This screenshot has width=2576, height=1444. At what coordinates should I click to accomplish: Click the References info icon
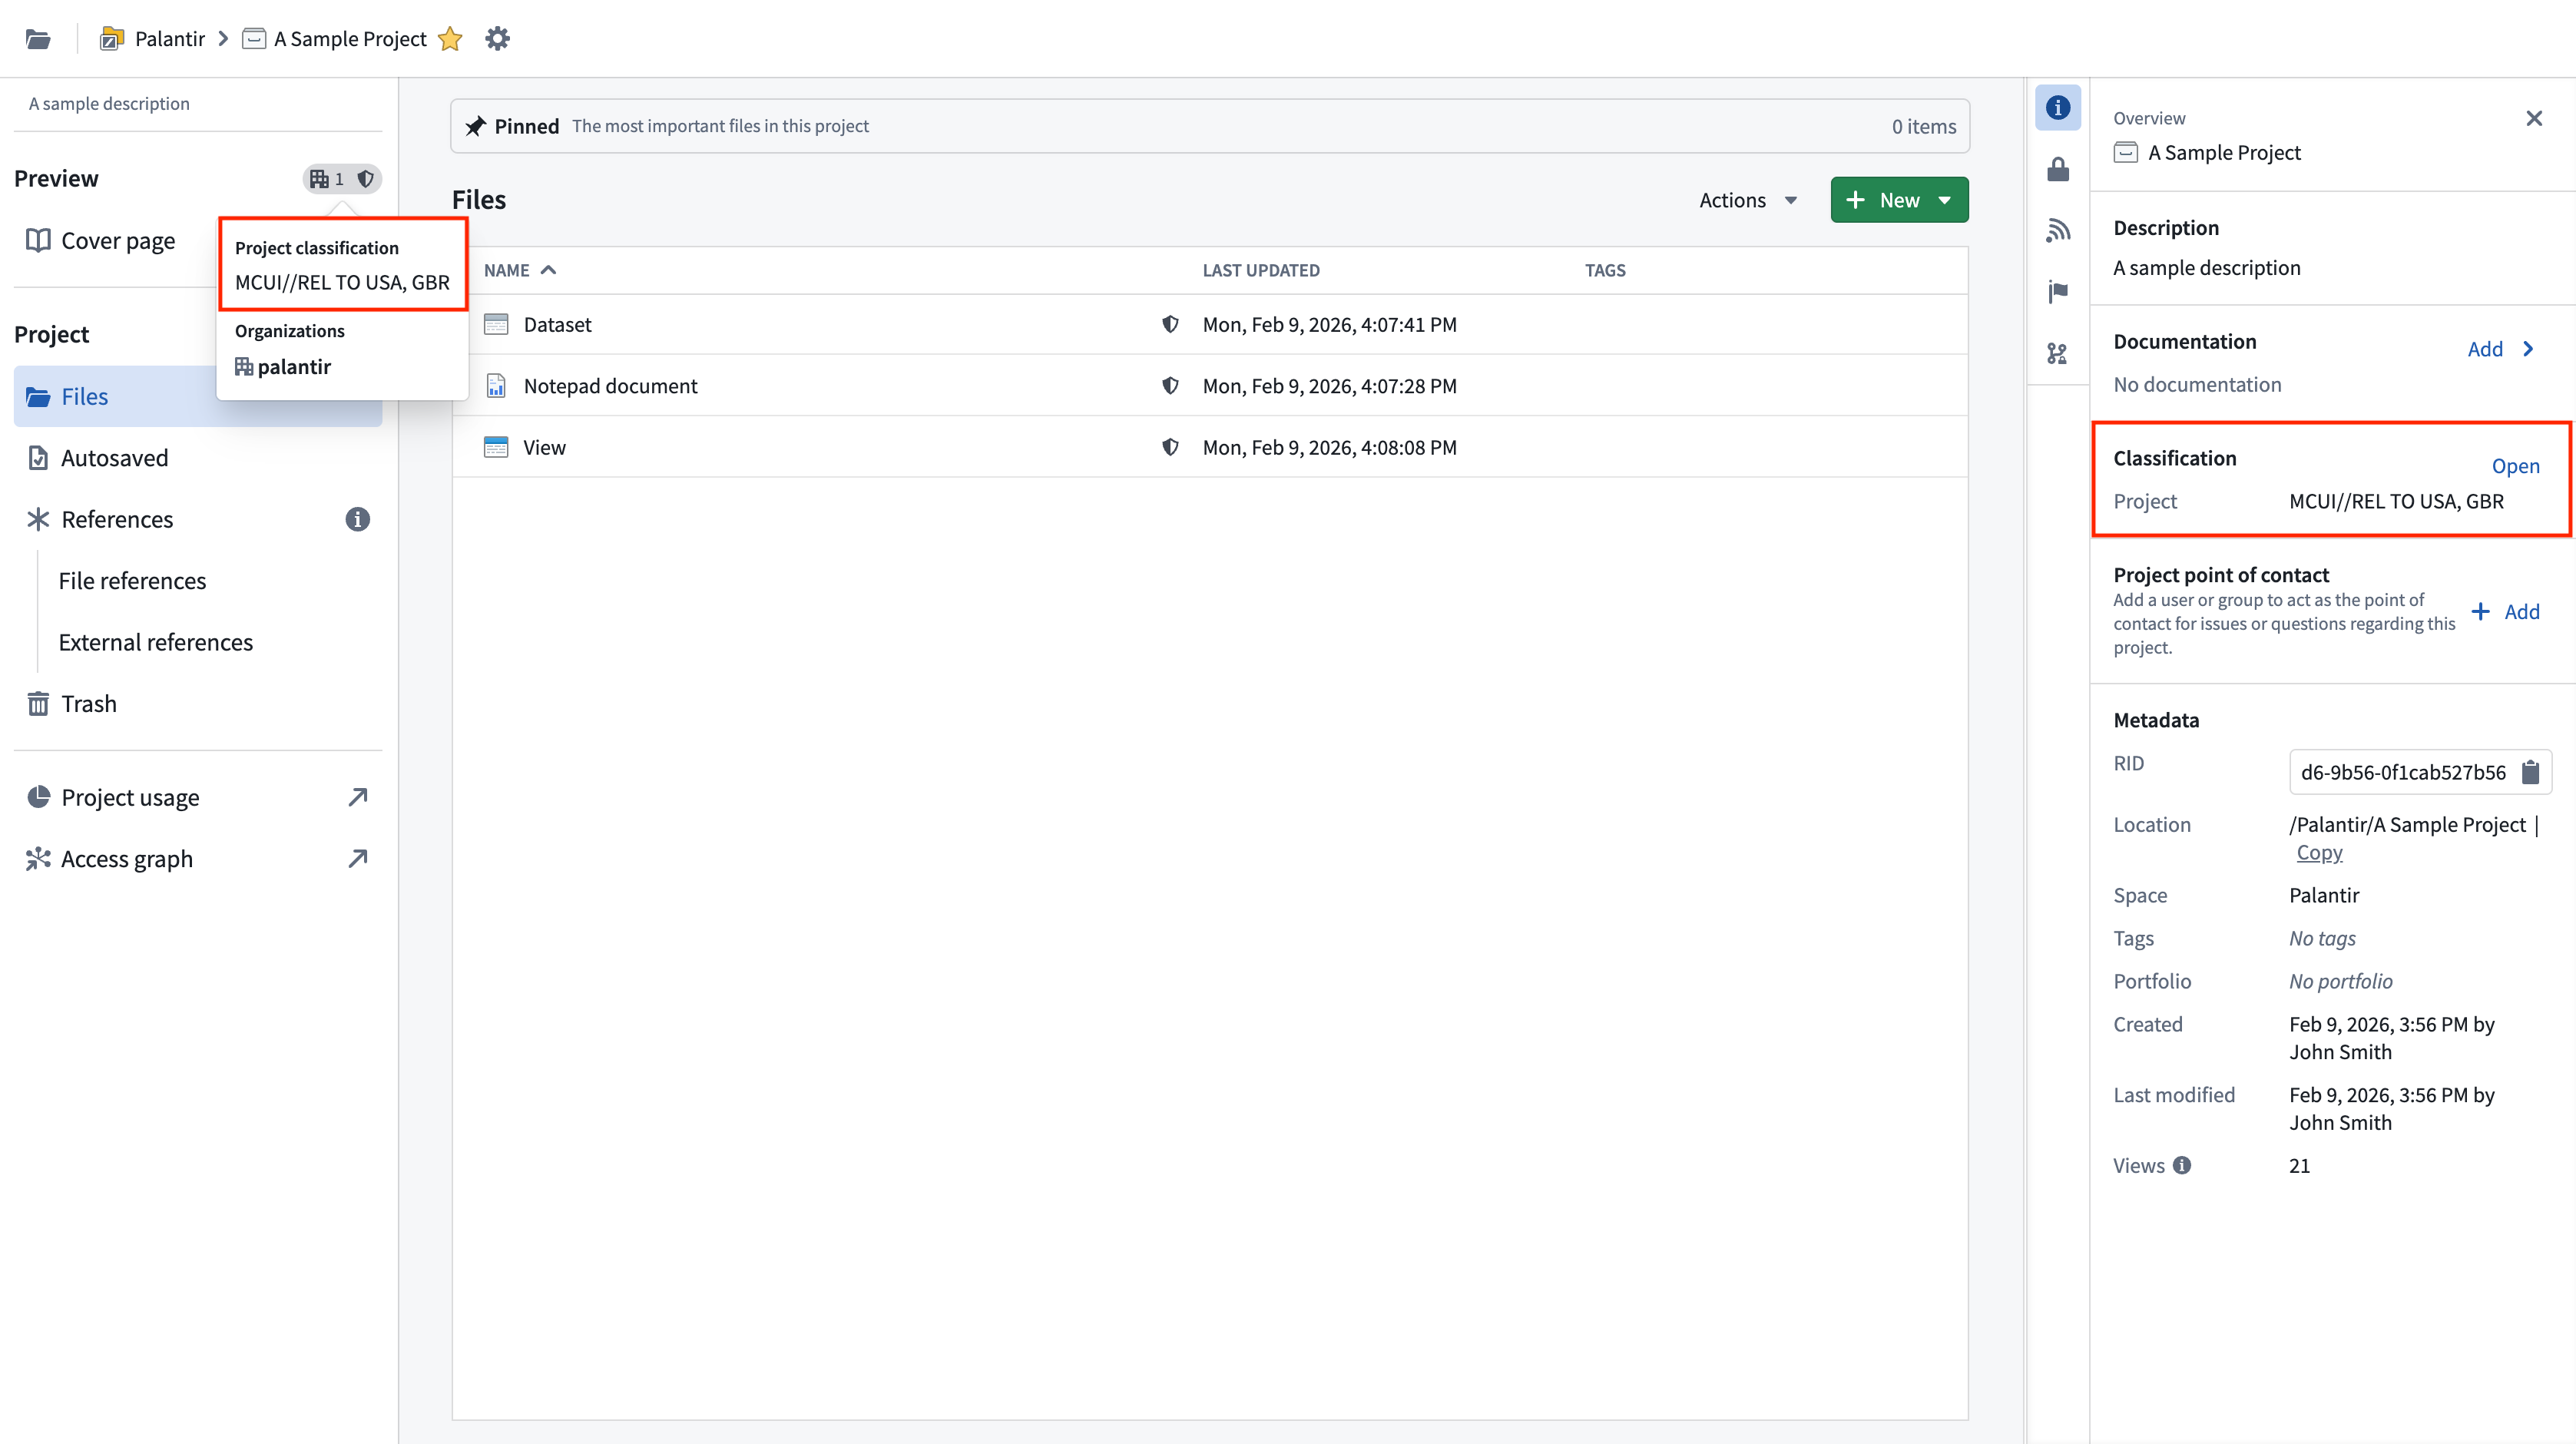357,519
